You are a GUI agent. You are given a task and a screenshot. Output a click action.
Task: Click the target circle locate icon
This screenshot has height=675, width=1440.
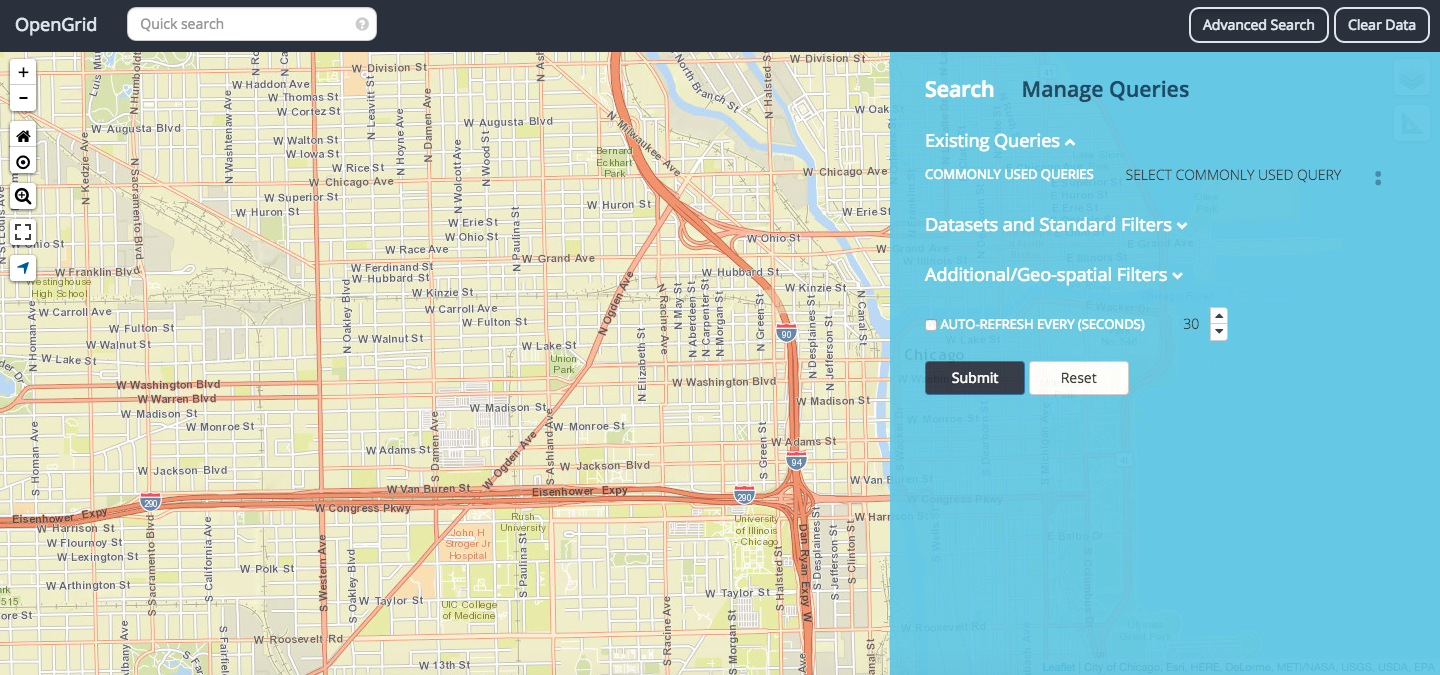(x=23, y=162)
